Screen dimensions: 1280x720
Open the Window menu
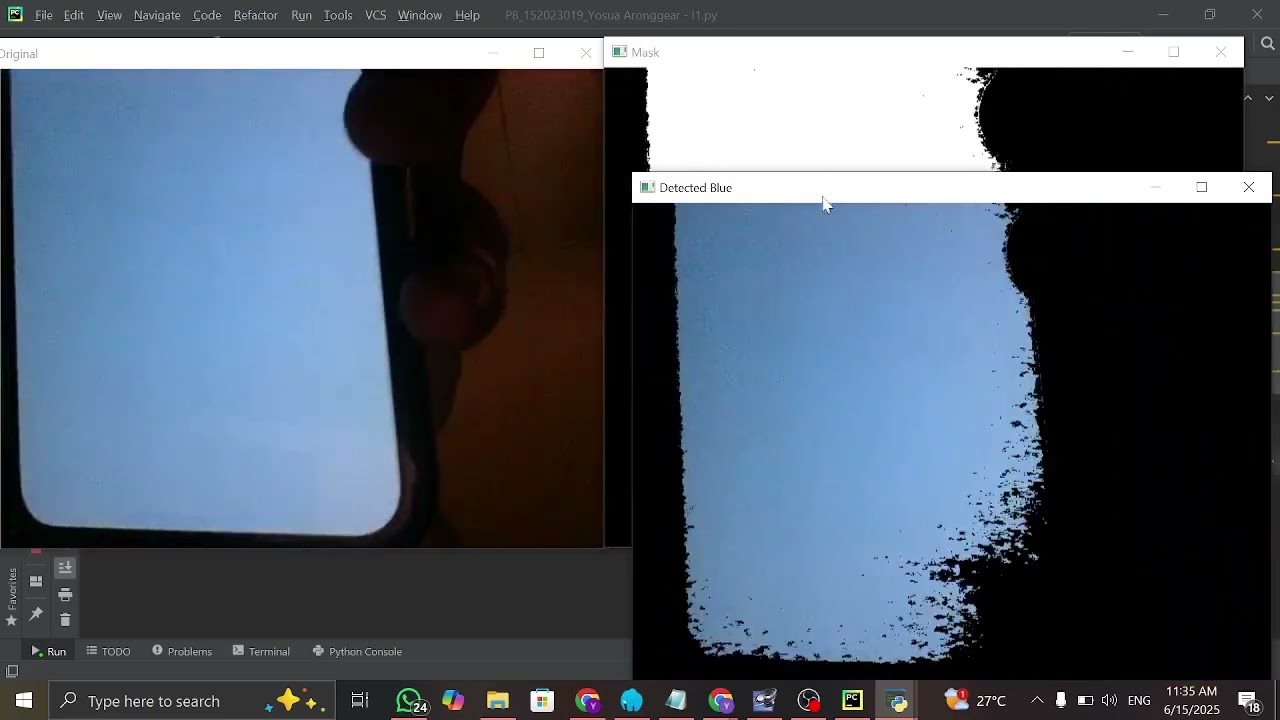coord(420,15)
